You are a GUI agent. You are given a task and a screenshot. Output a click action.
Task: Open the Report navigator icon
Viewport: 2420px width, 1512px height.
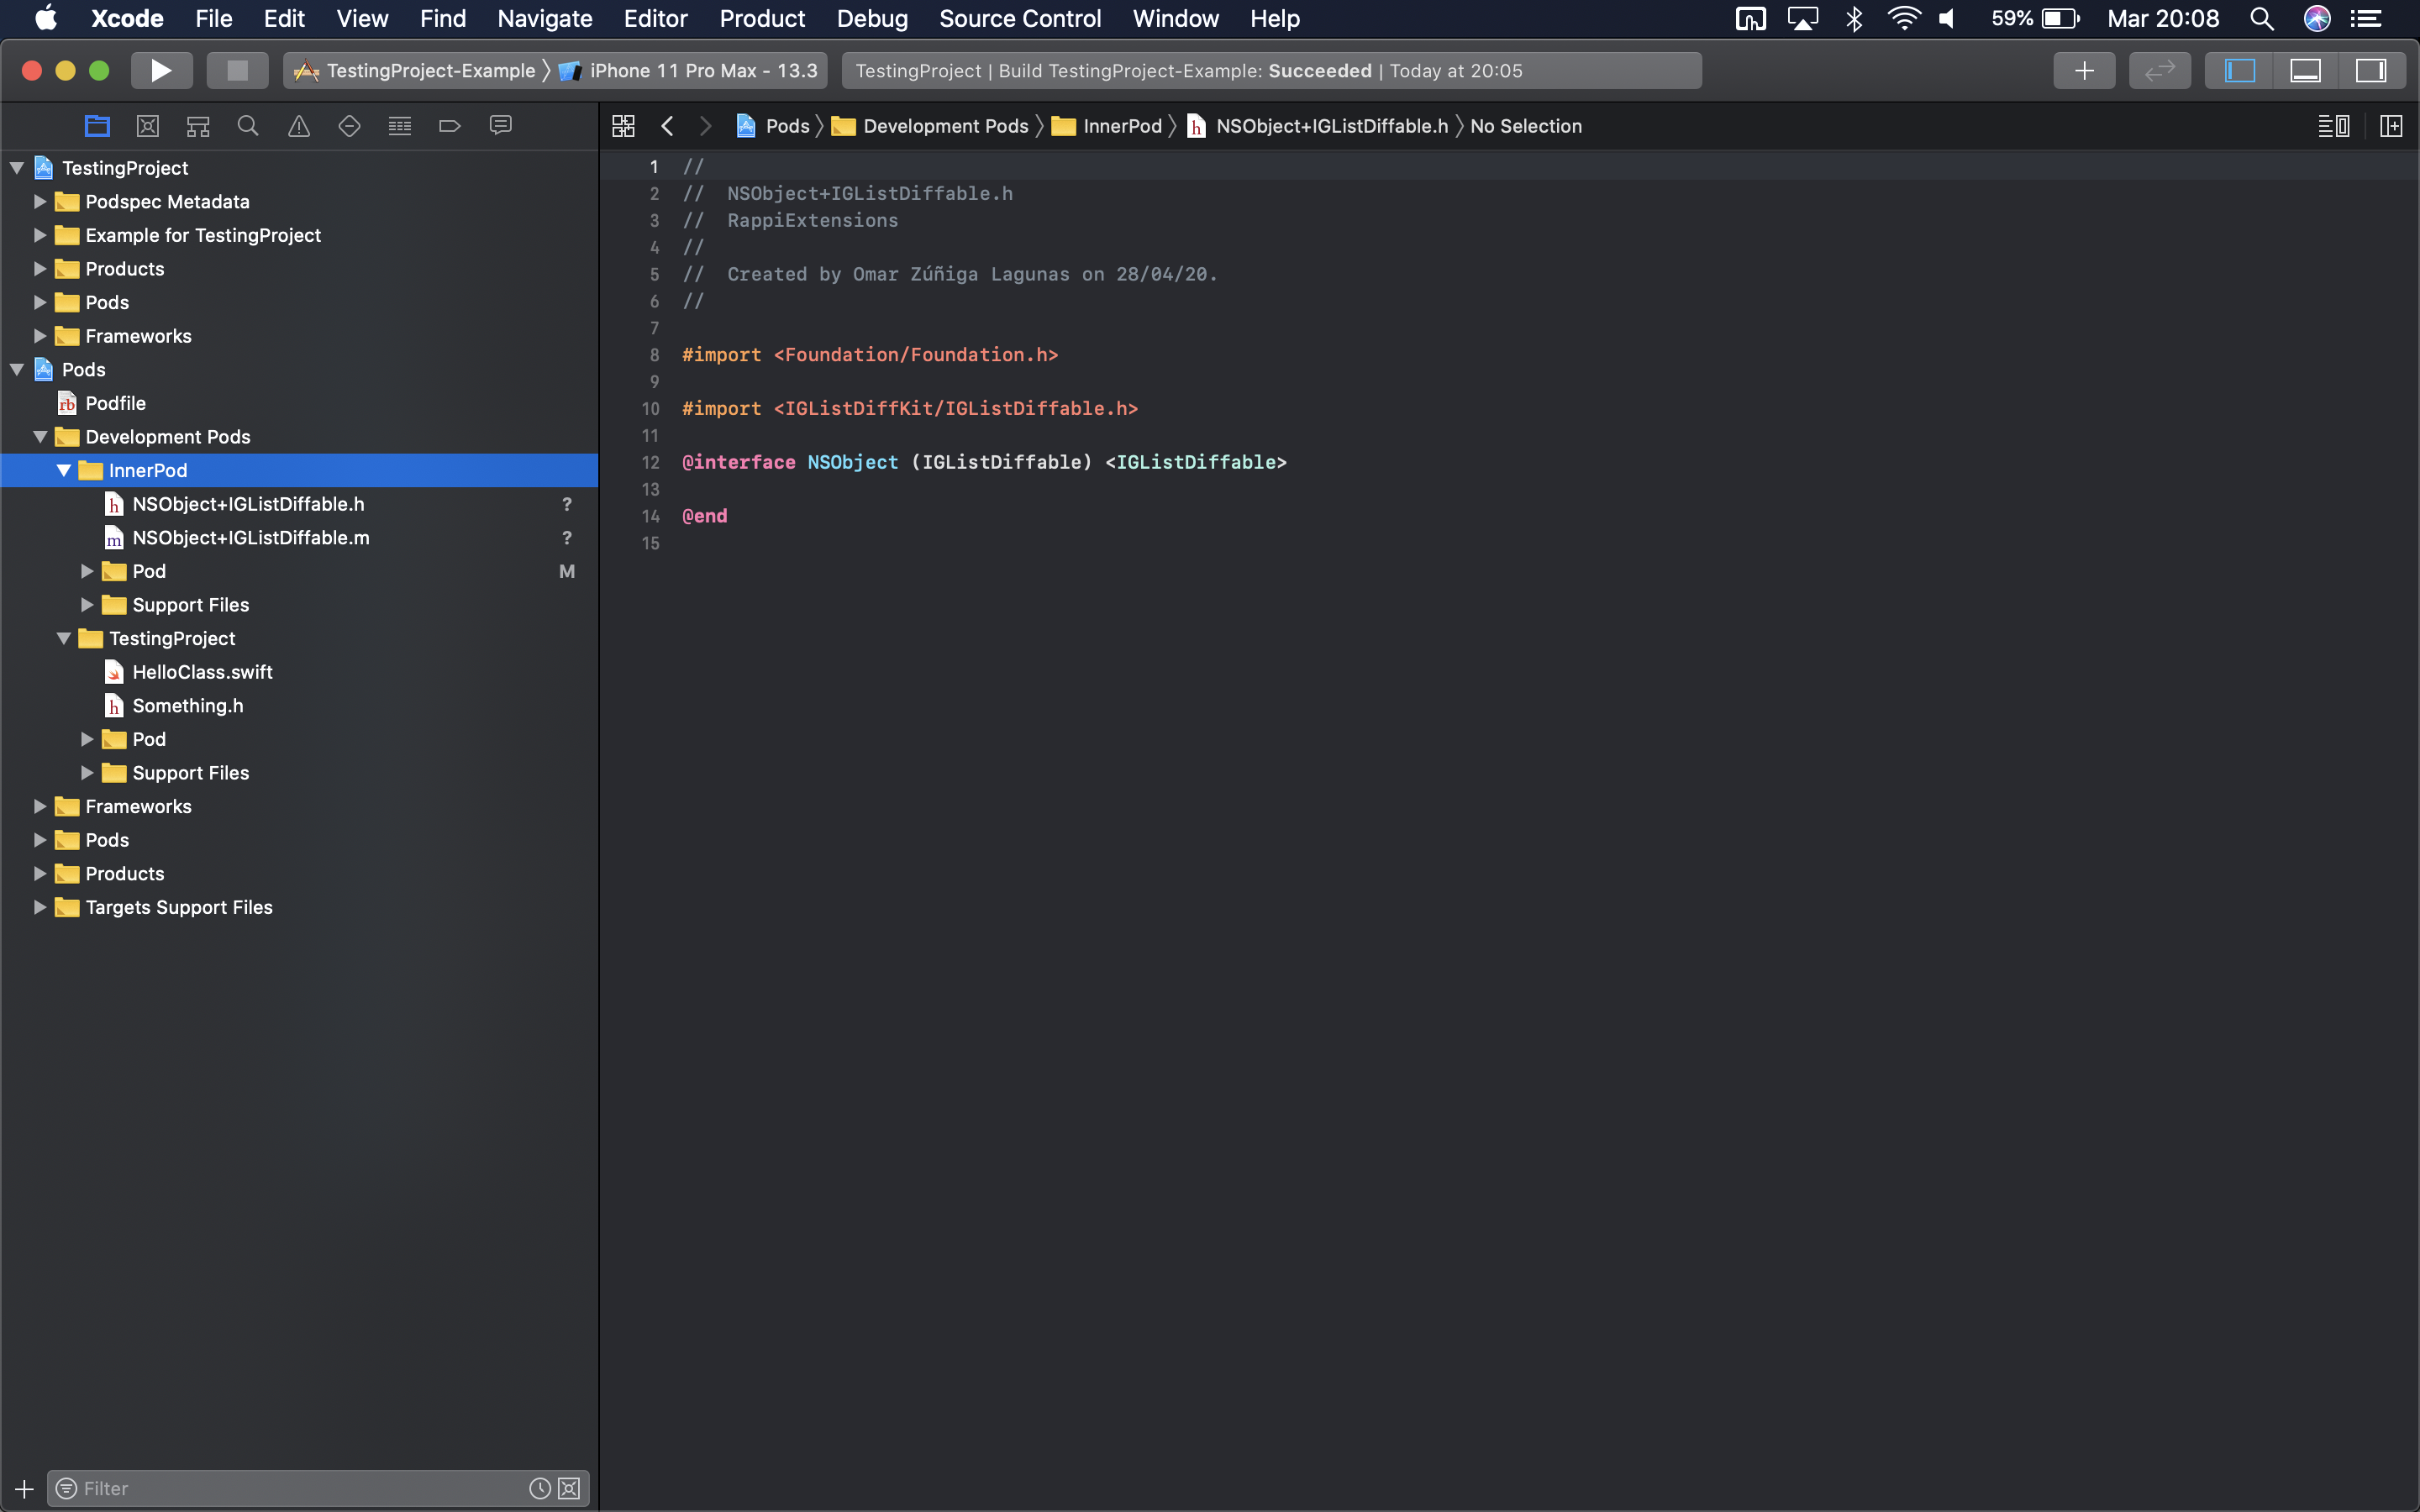coord(500,126)
